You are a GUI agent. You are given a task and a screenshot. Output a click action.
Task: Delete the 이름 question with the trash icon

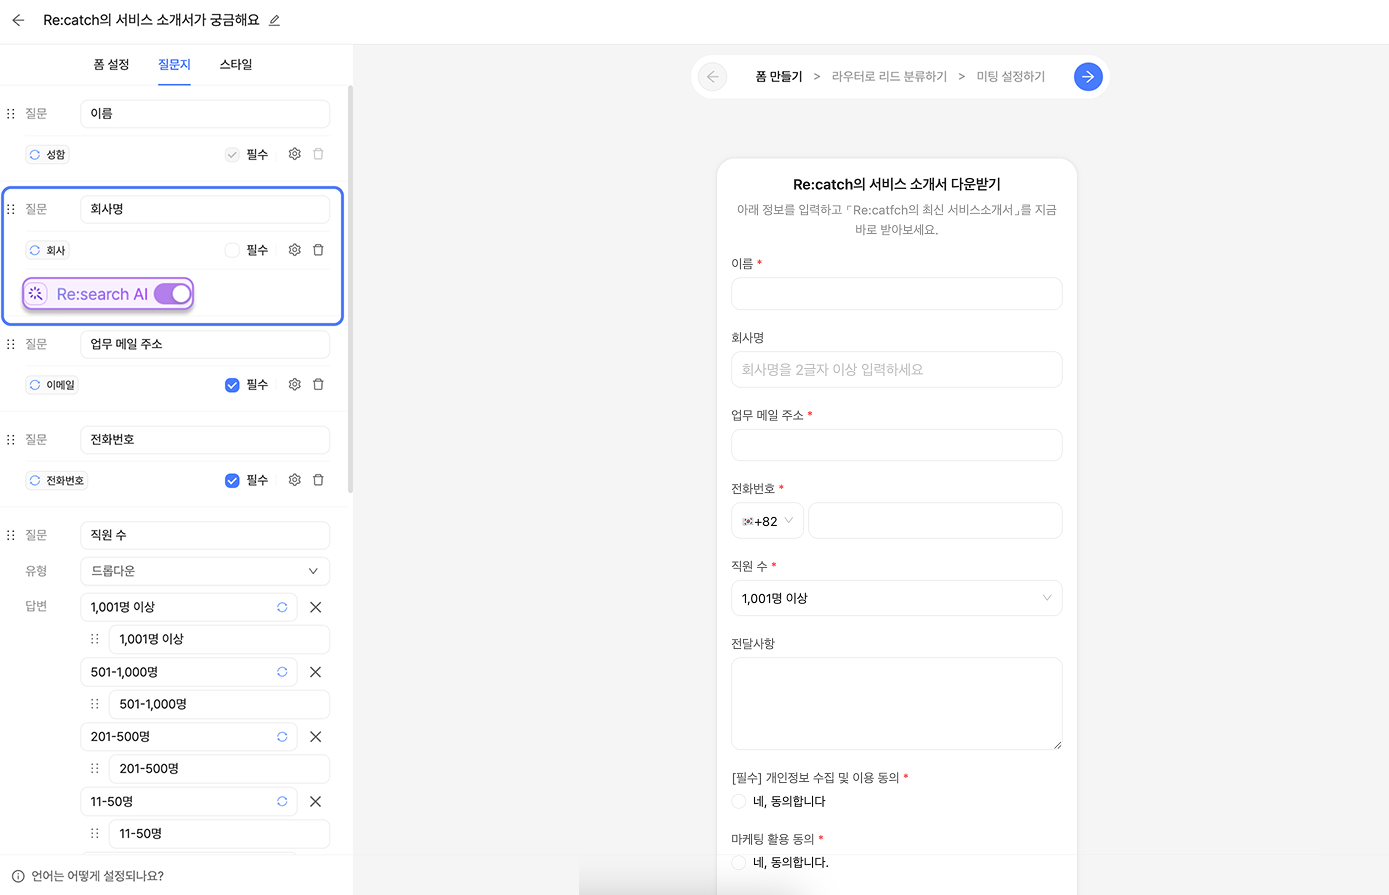click(318, 154)
